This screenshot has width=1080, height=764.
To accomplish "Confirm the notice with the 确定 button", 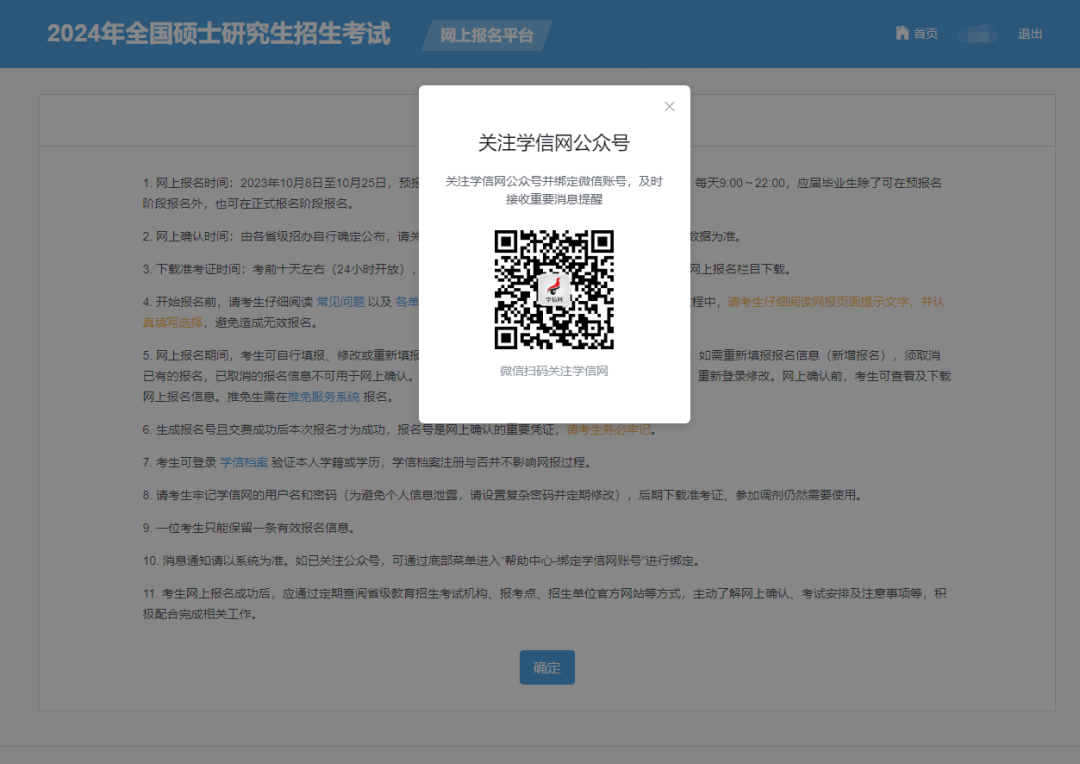I will click(547, 667).
